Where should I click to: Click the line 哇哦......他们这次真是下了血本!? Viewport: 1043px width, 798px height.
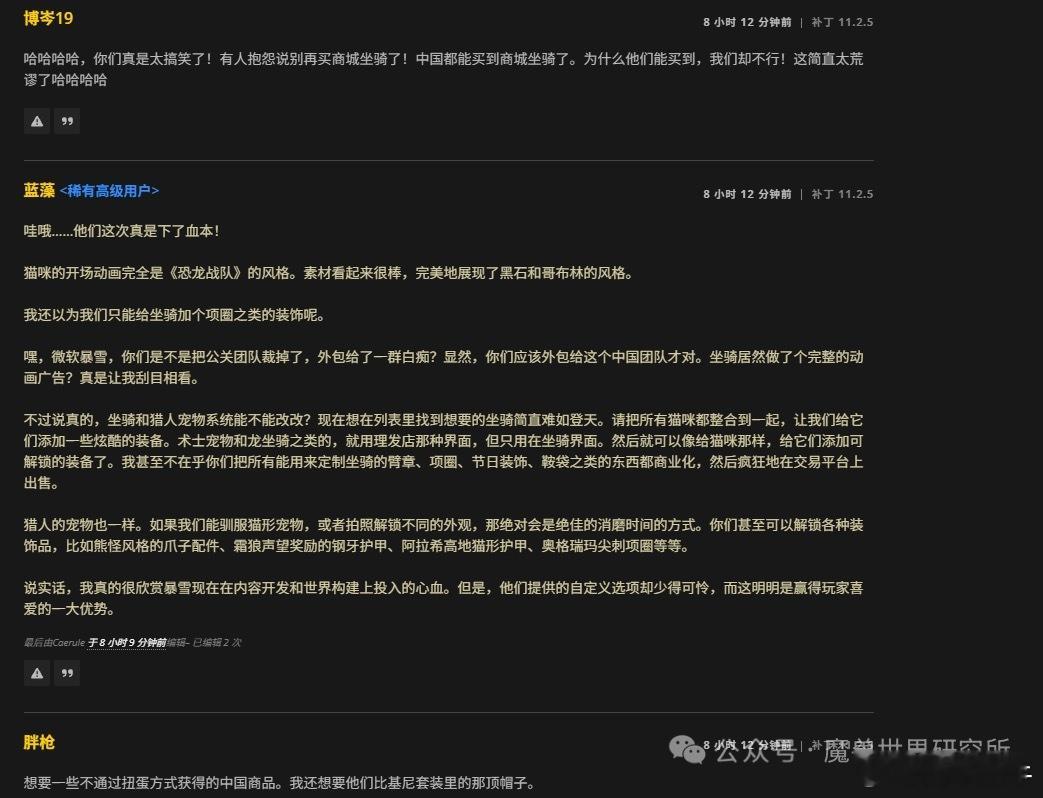122,231
